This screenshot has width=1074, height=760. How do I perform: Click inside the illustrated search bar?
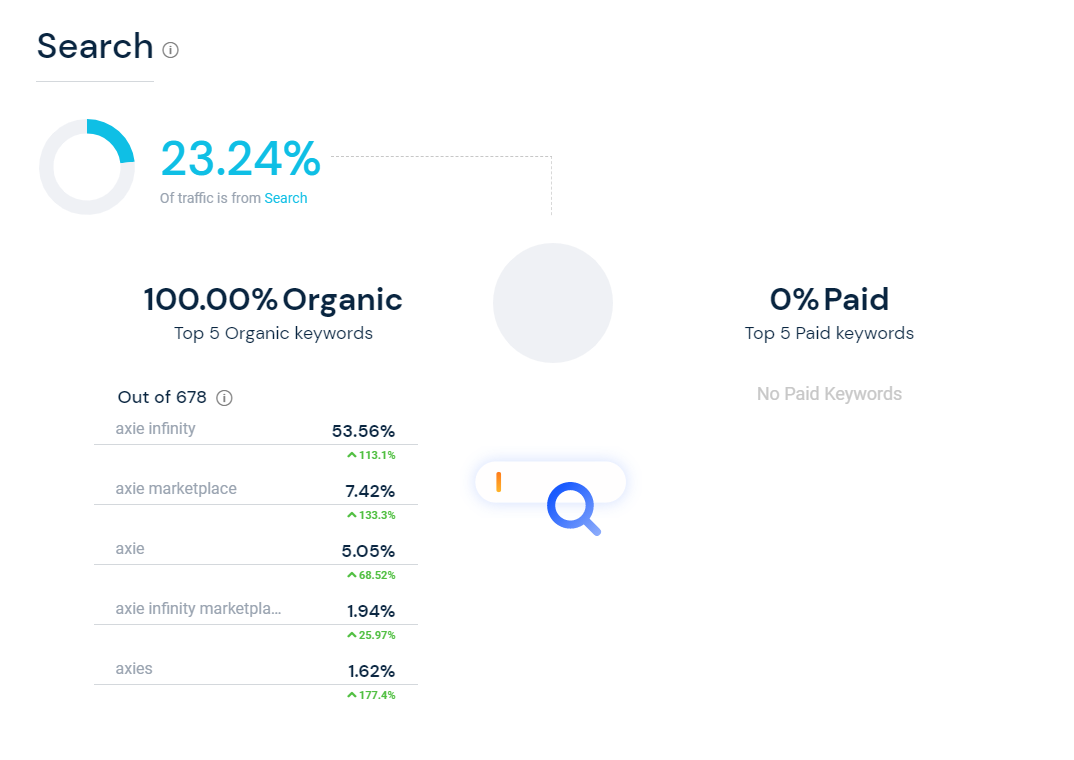pos(550,481)
